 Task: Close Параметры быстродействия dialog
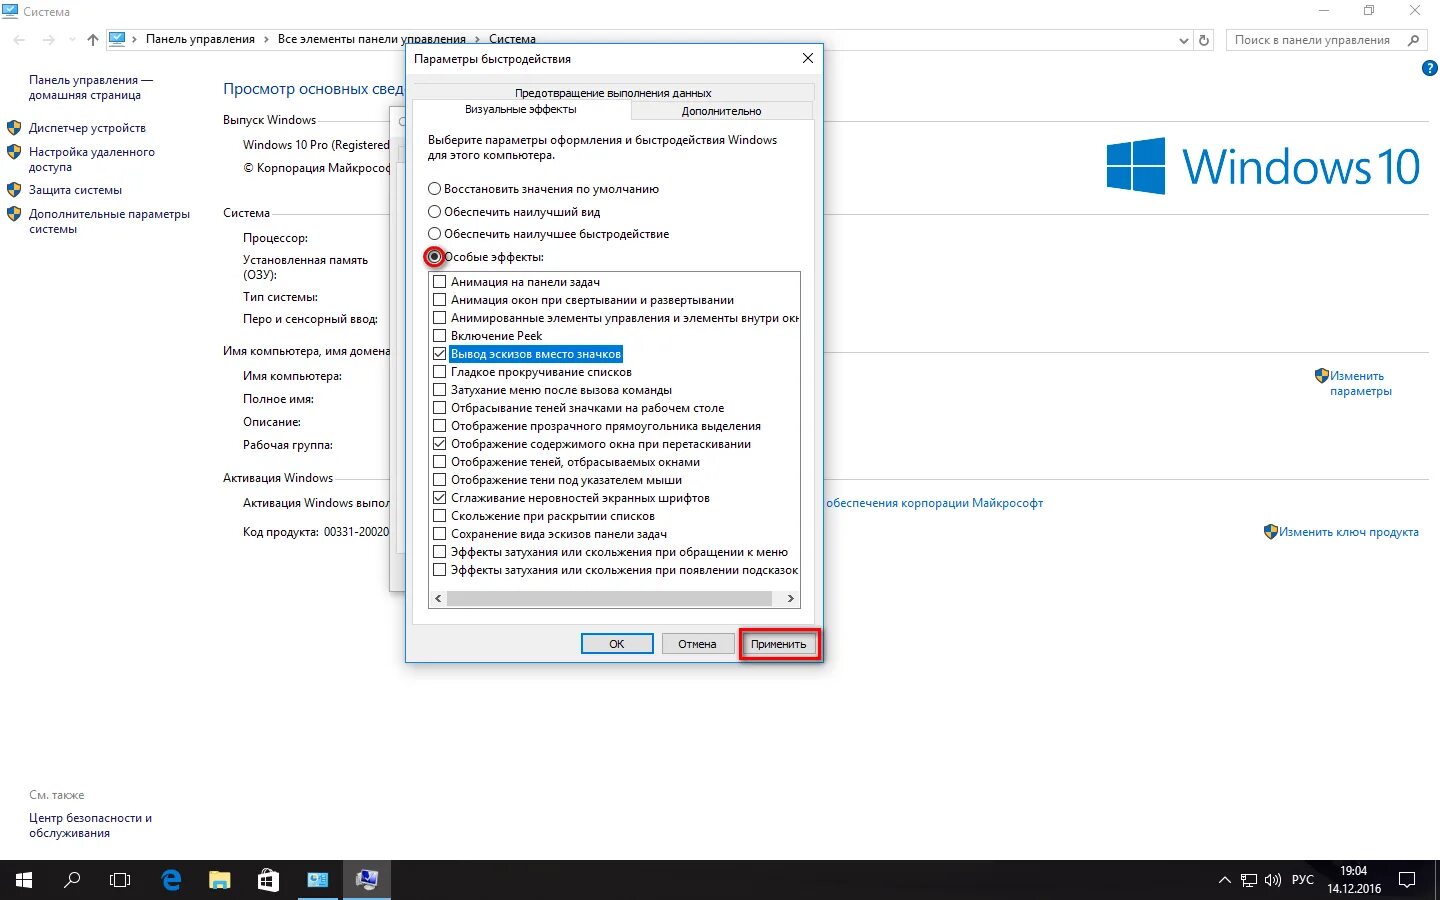tap(808, 58)
